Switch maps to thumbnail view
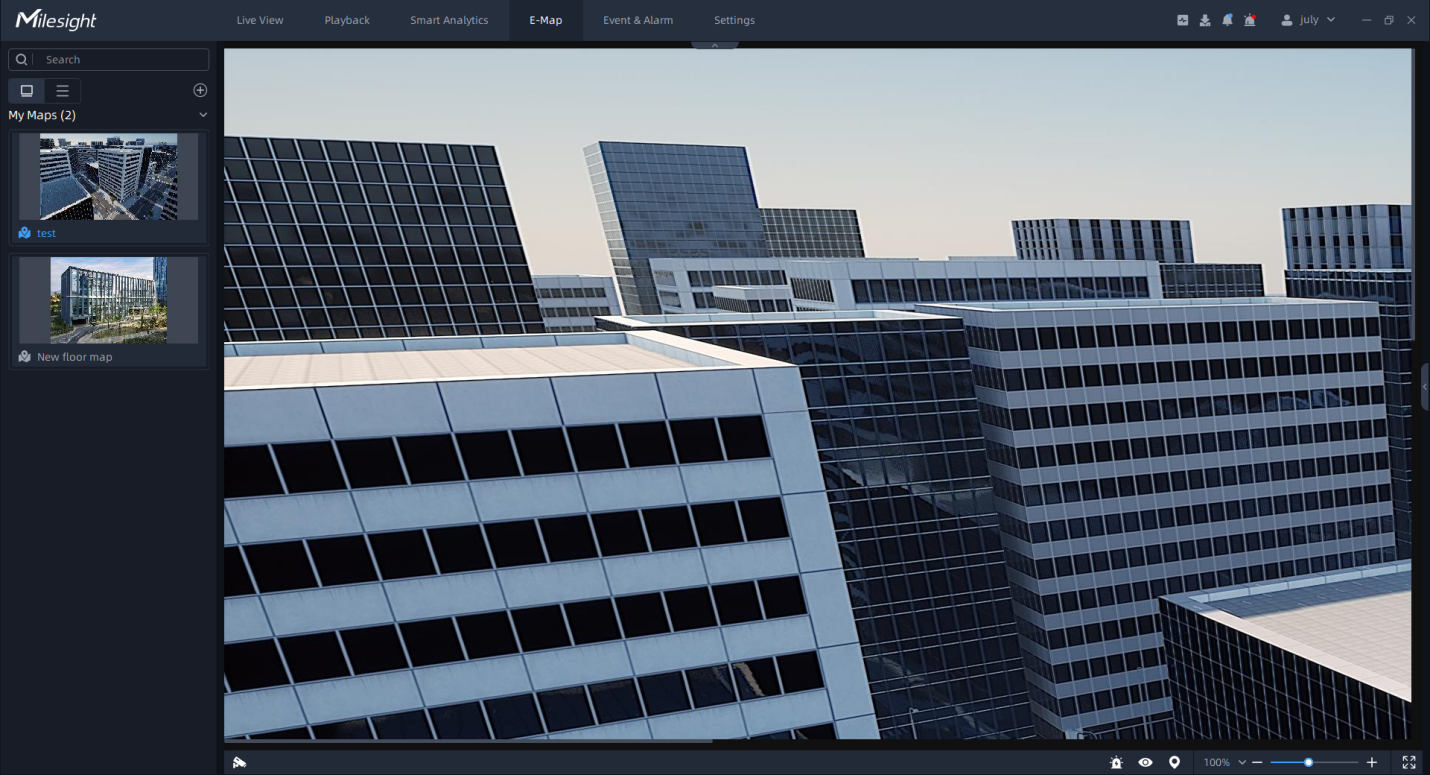The image size is (1430, 775). pos(27,91)
